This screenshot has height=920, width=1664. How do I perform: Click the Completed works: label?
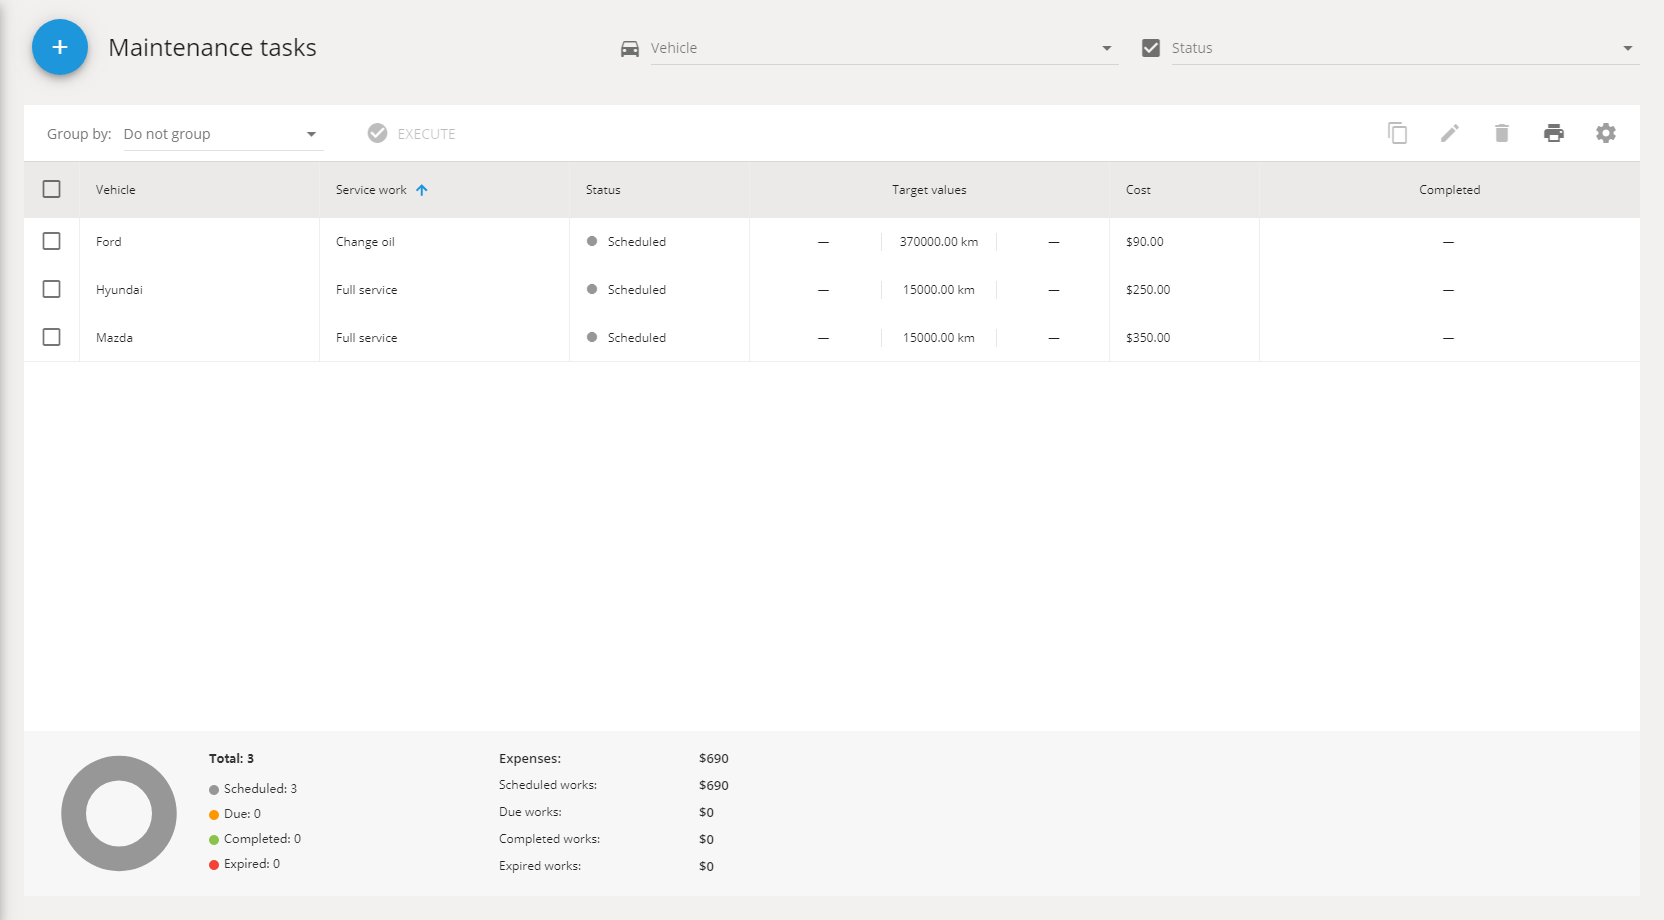click(x=550, y=839)
